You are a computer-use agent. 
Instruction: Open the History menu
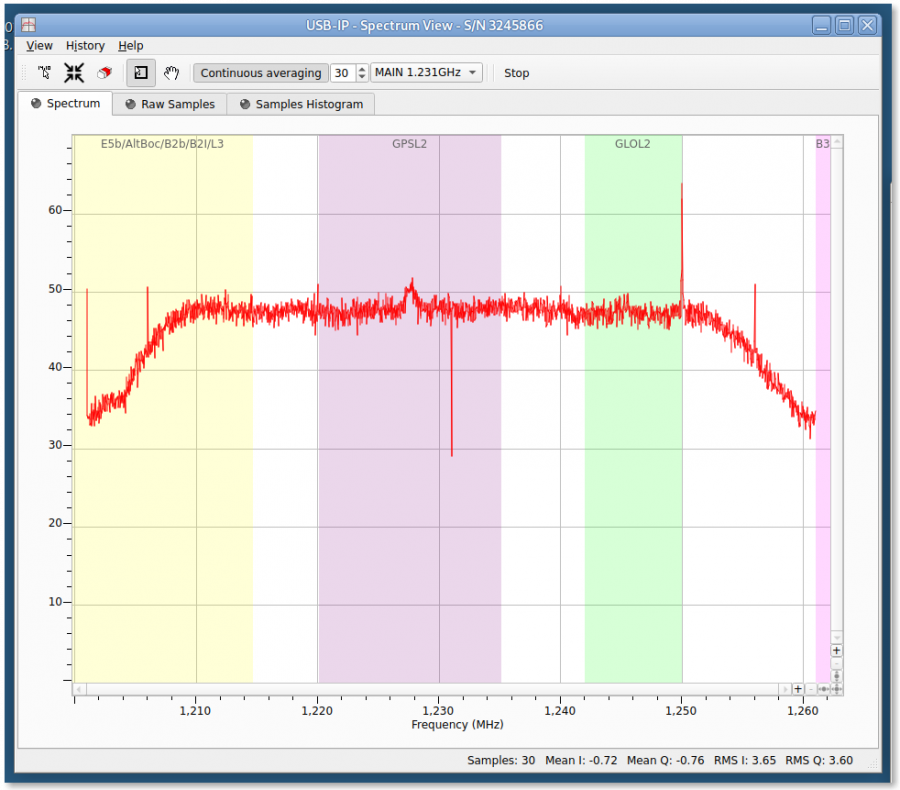coord(85,45)
